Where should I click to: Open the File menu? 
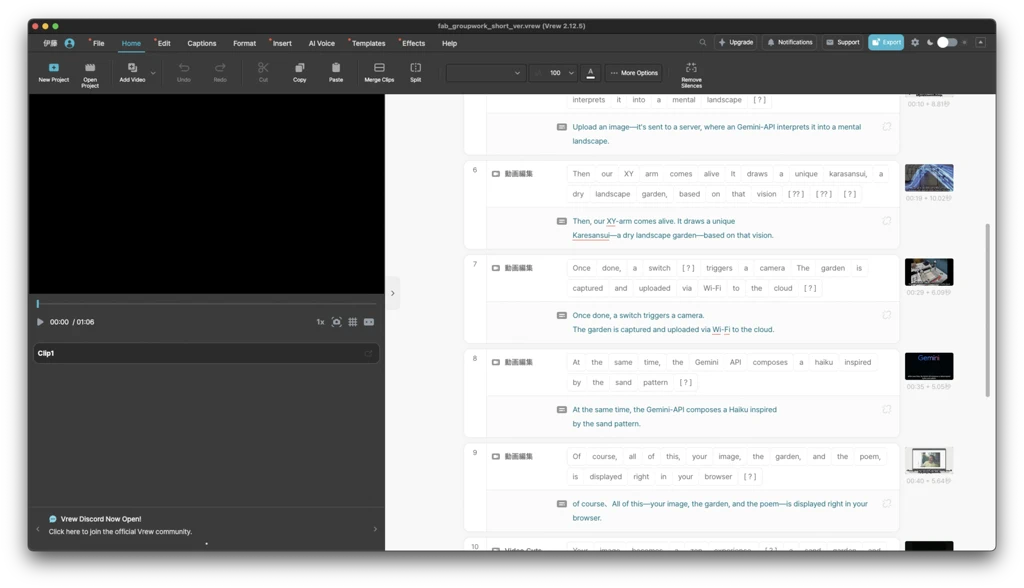tap(99, 43)
